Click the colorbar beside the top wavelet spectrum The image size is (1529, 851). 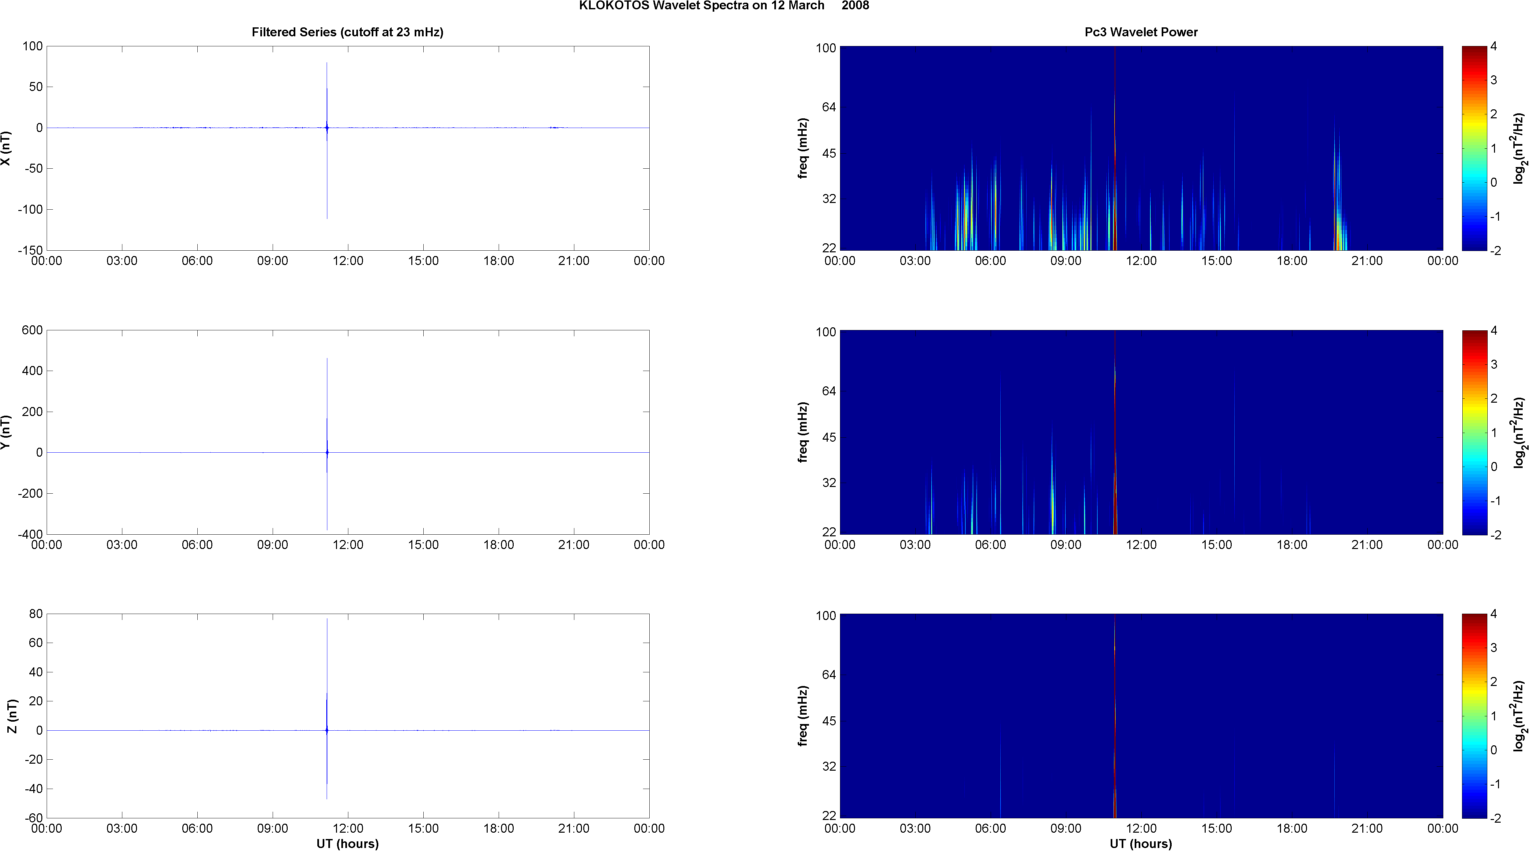[1475, 148]
